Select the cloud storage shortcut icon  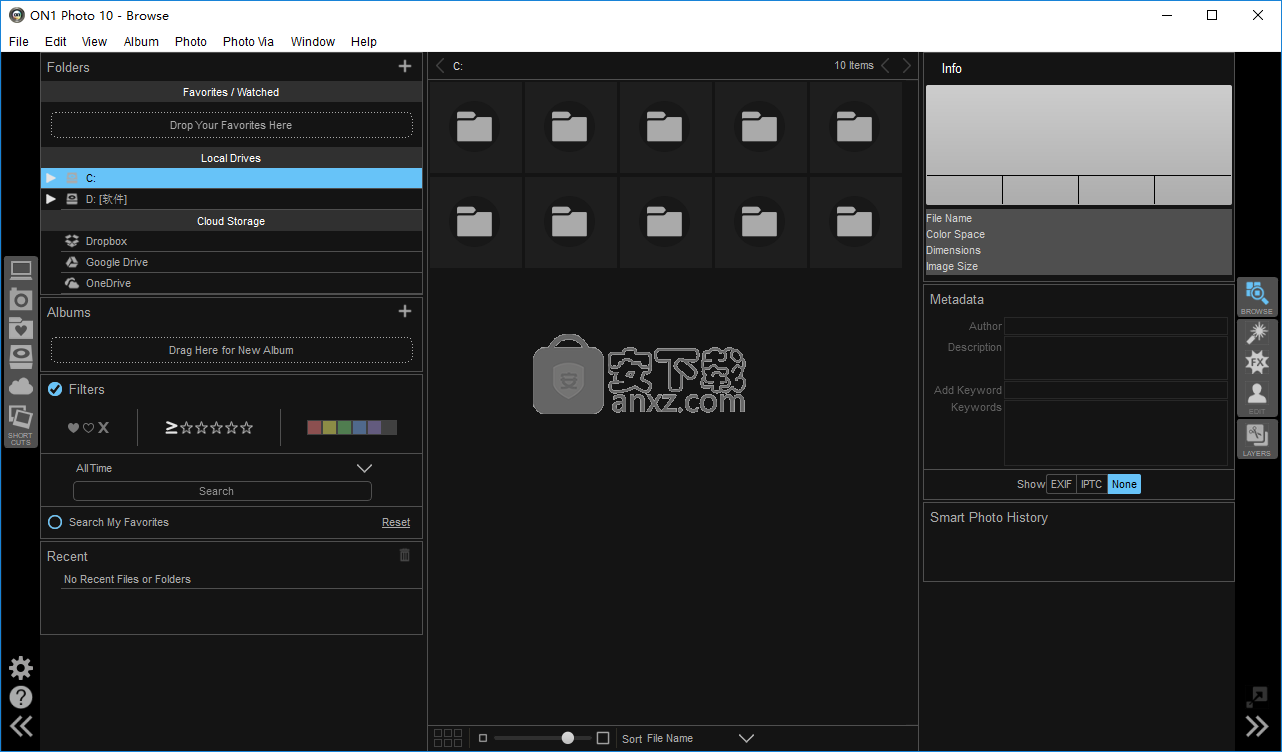21,385
